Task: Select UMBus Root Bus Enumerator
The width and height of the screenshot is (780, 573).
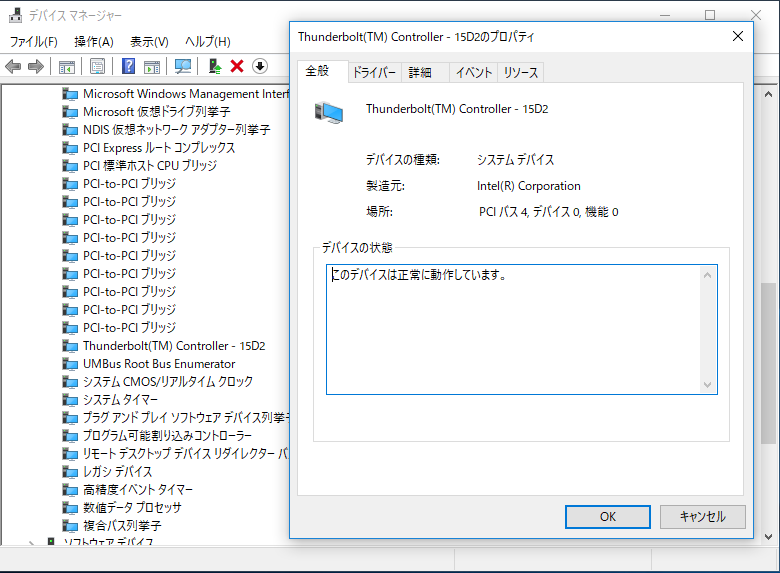Action: coord(159,364)
